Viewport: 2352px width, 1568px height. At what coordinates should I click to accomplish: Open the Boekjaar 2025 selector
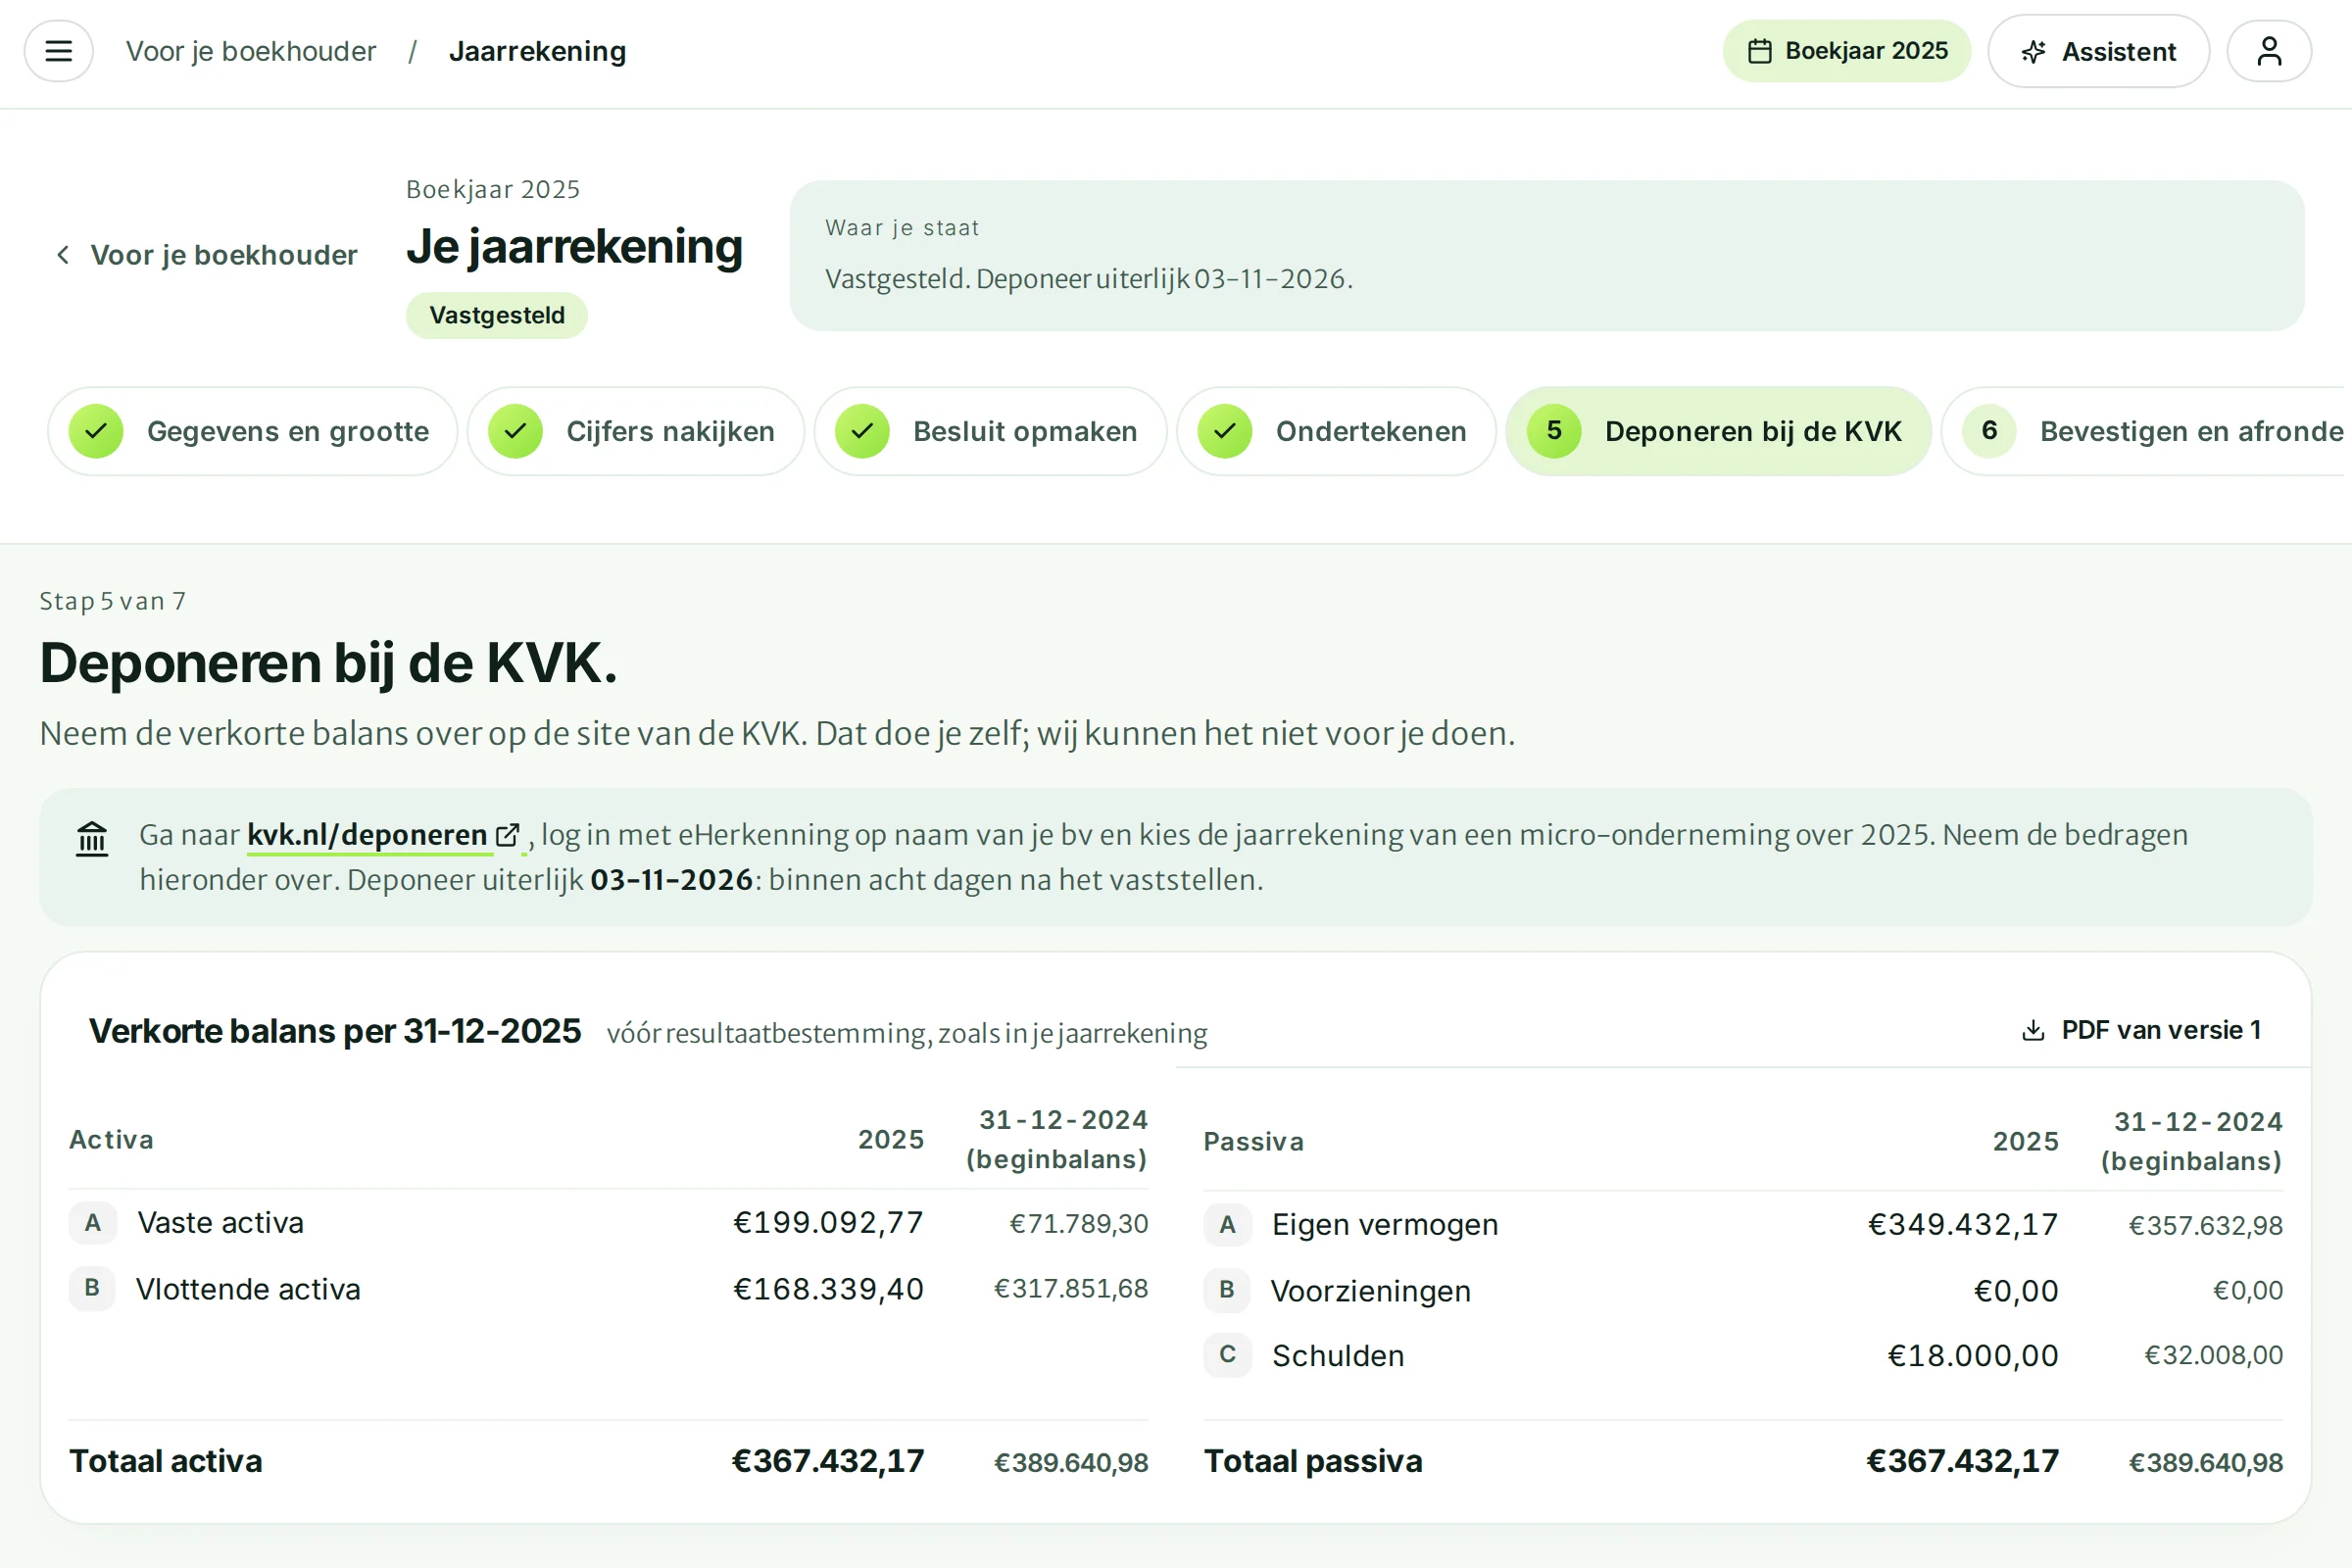point(1846,51)
